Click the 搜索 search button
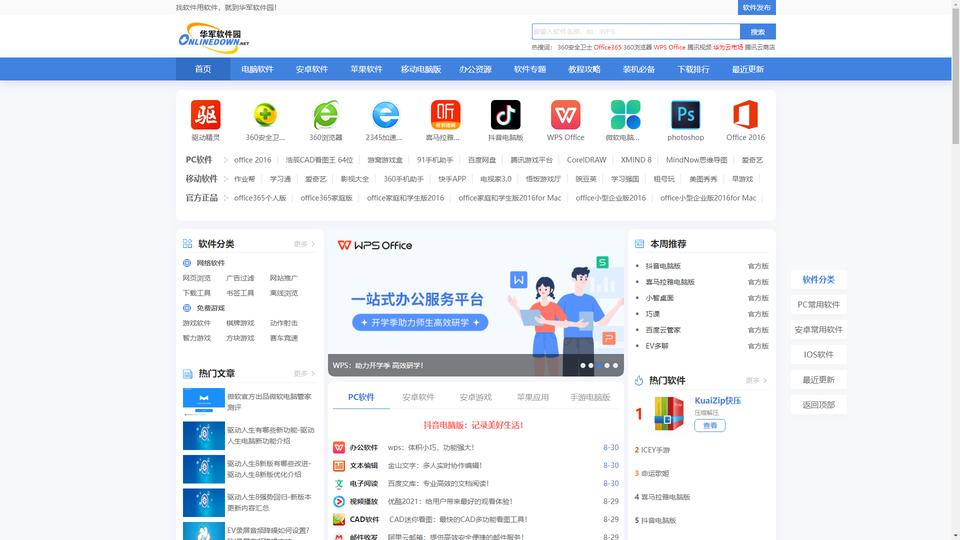 tap(757, 32)
